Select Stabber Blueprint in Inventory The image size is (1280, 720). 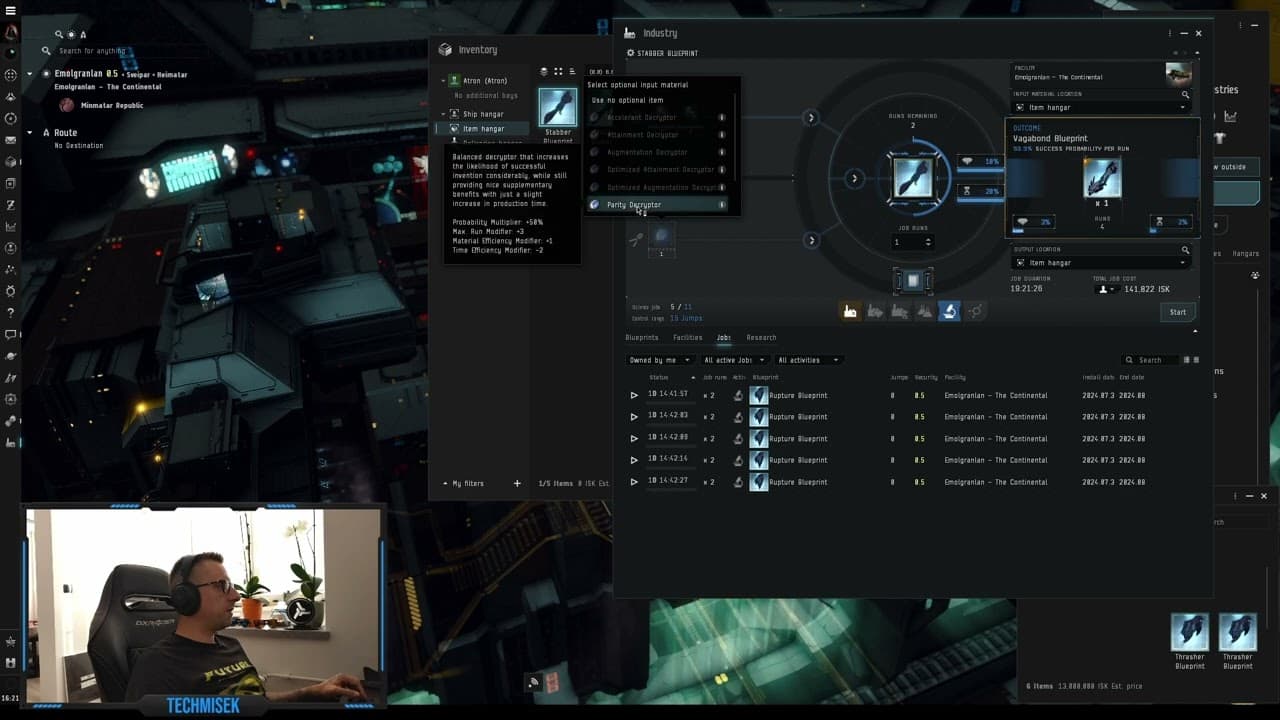557,107
